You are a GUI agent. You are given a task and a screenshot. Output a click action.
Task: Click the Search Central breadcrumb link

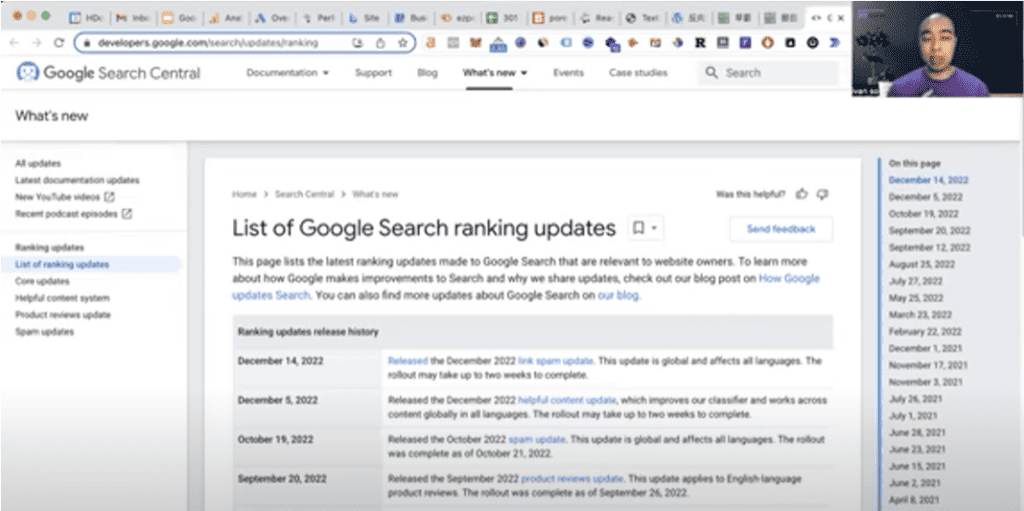pos(304,194)
